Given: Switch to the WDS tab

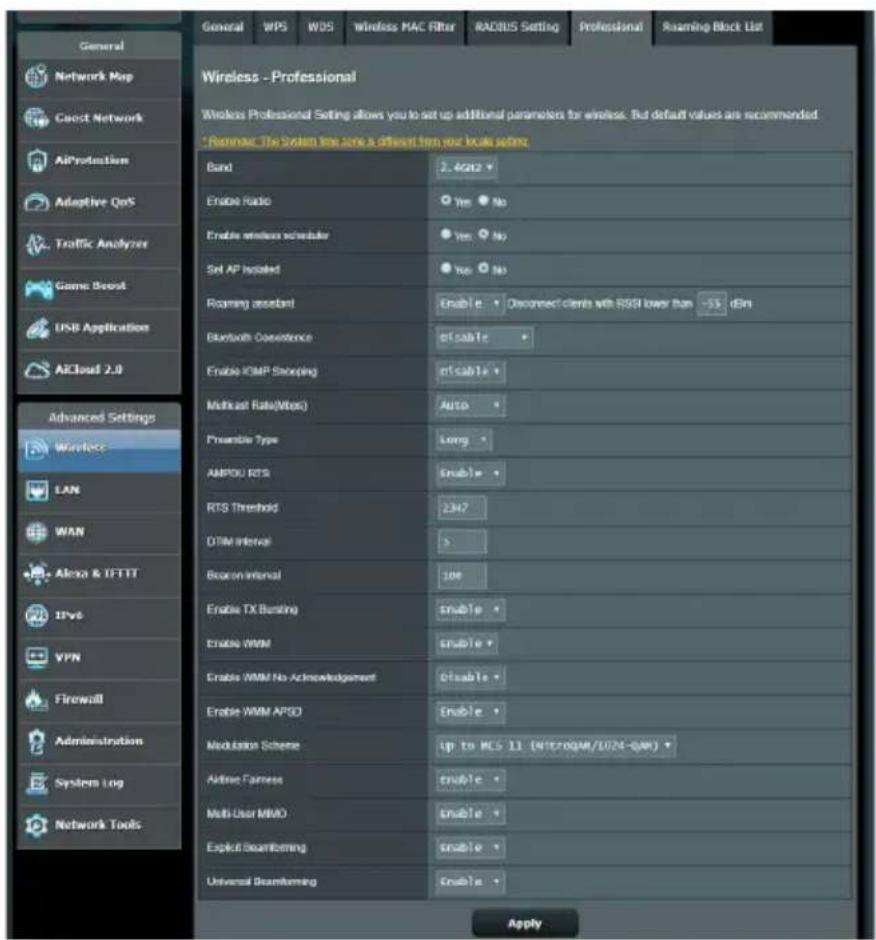Looking at the screenshot, I should tap(321, 28).
